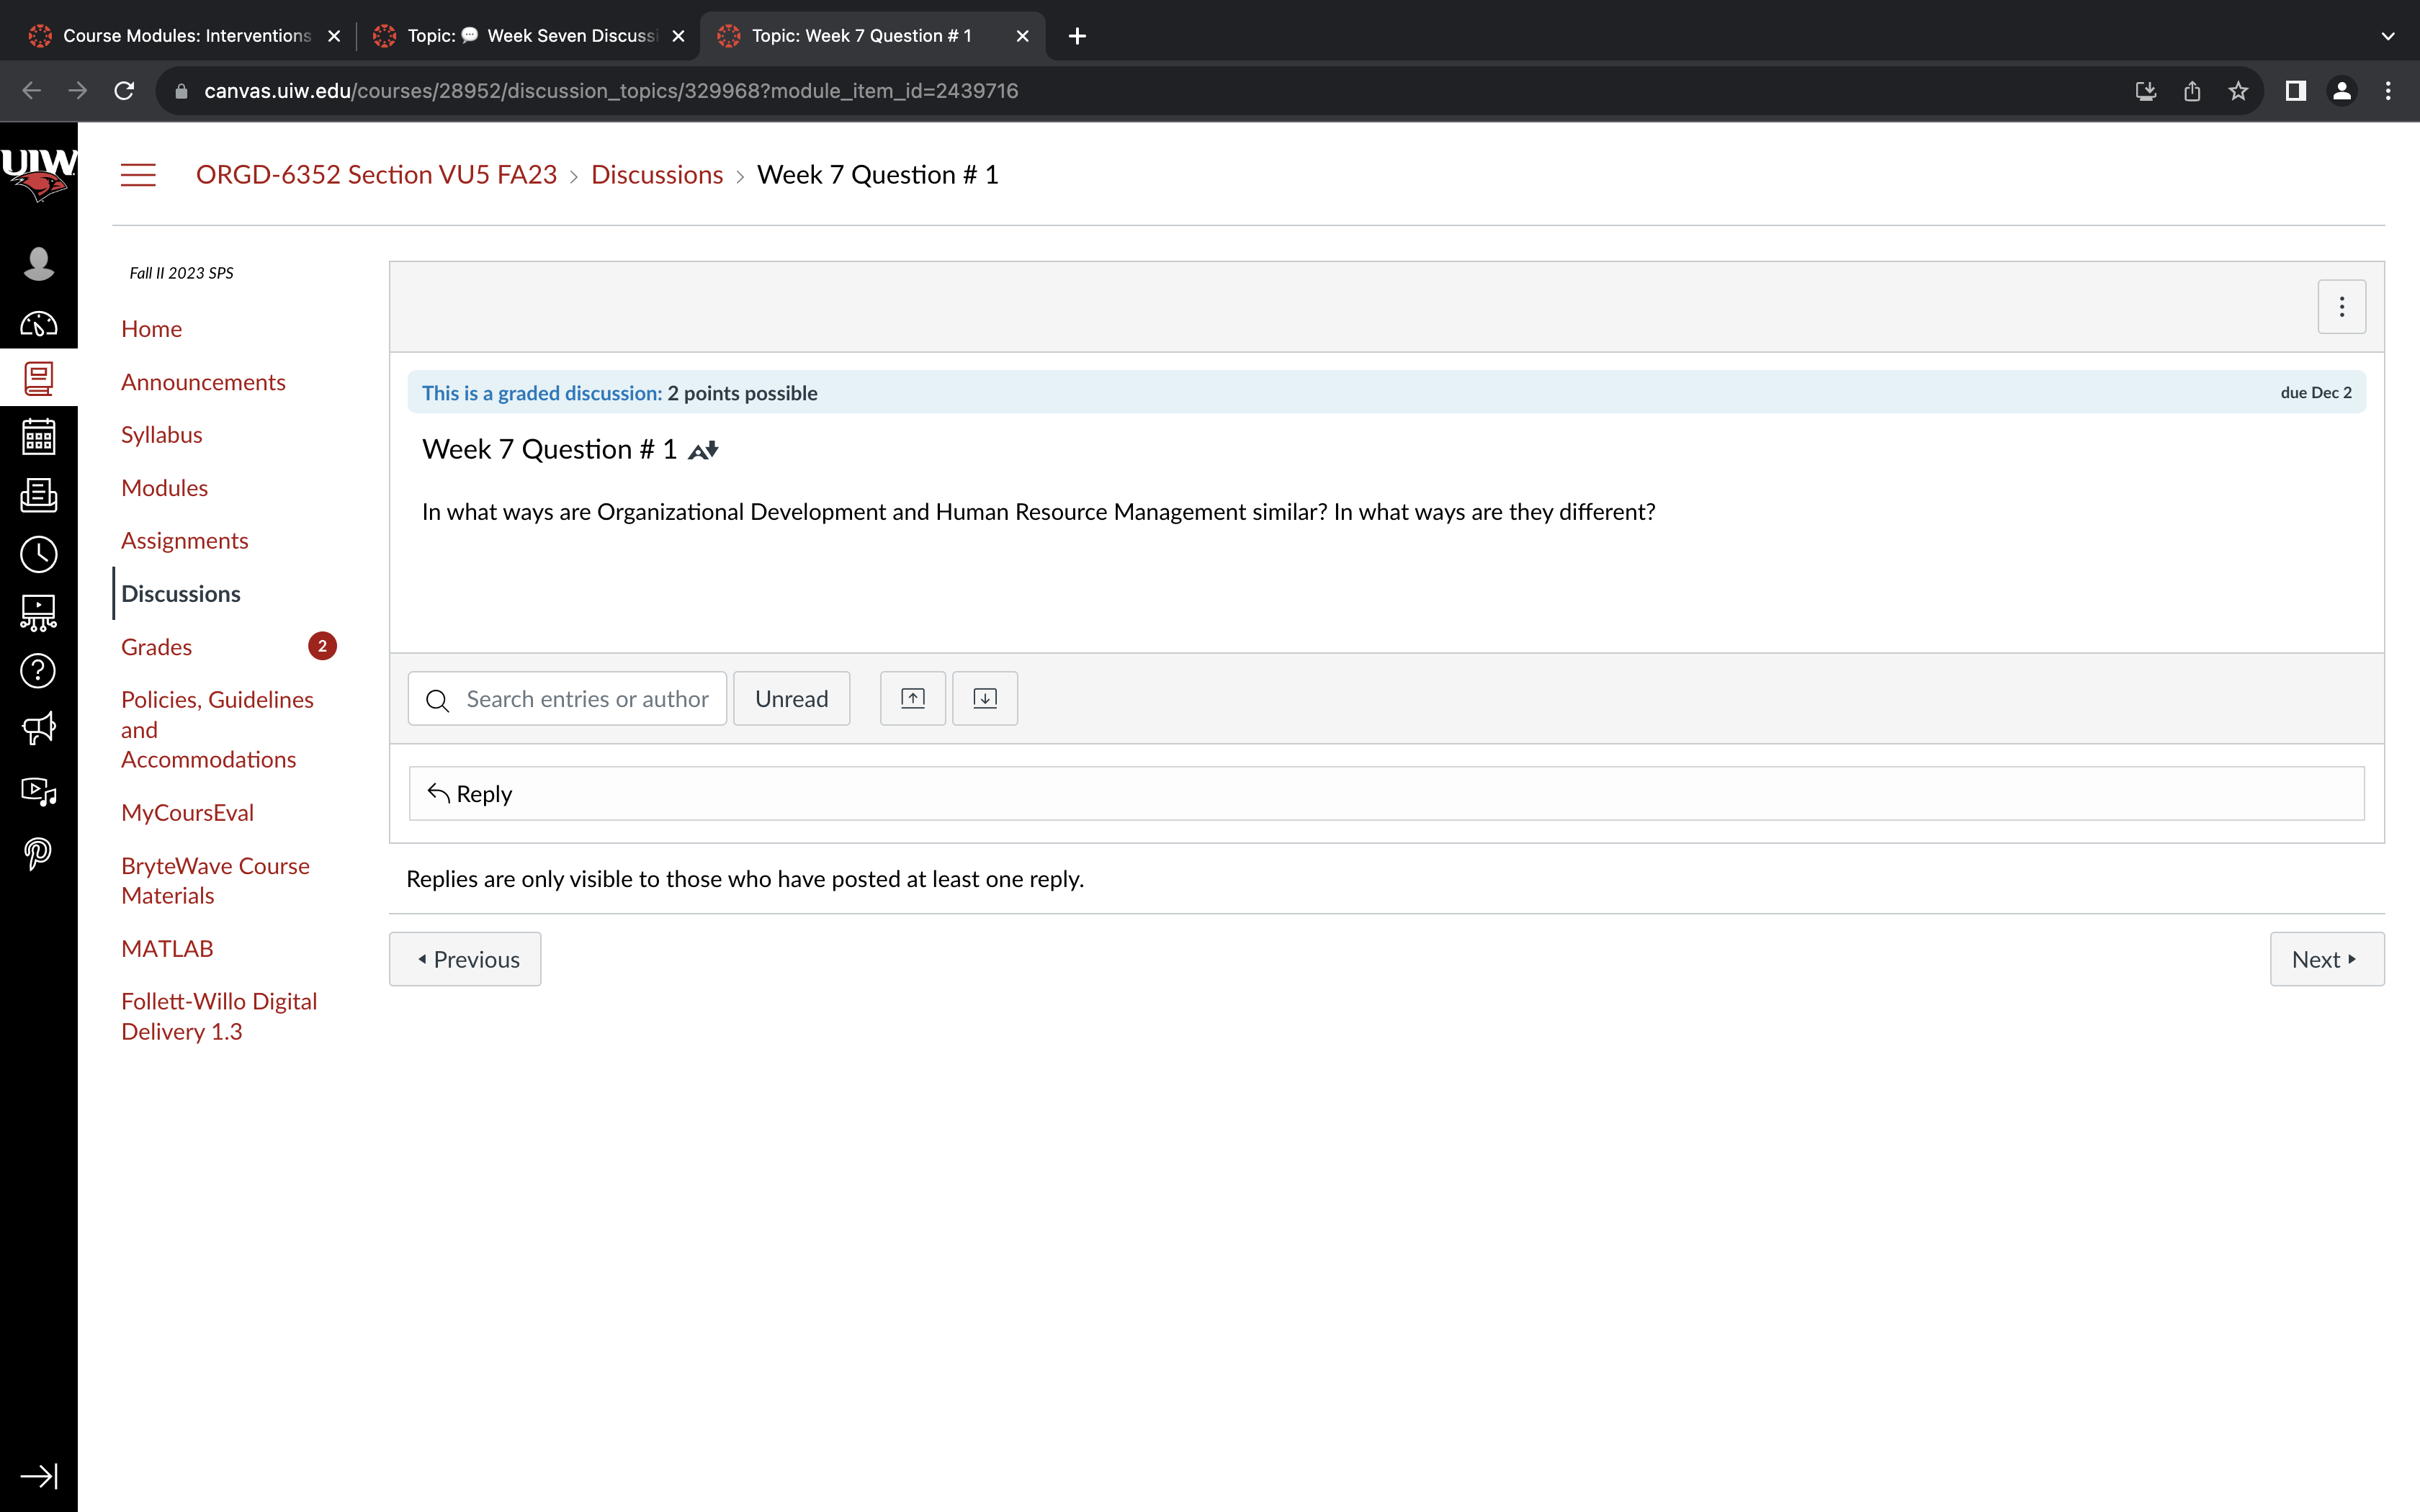Toggle the course navigation hamburger menu
This screenshot has height=1512, width=2420.
pyautogui.click(x=138, y=175)
